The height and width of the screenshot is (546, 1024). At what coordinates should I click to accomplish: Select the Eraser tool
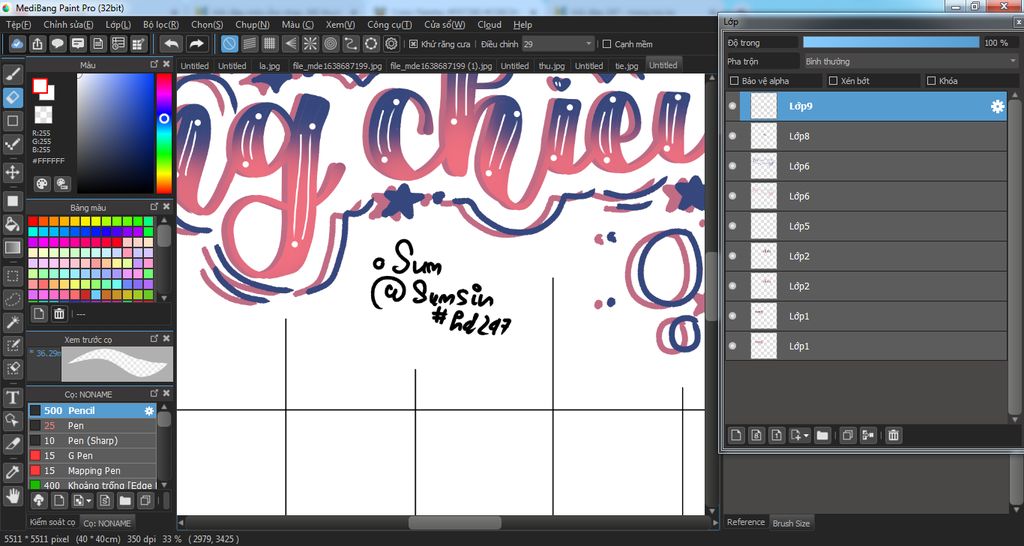click(12, 97)
